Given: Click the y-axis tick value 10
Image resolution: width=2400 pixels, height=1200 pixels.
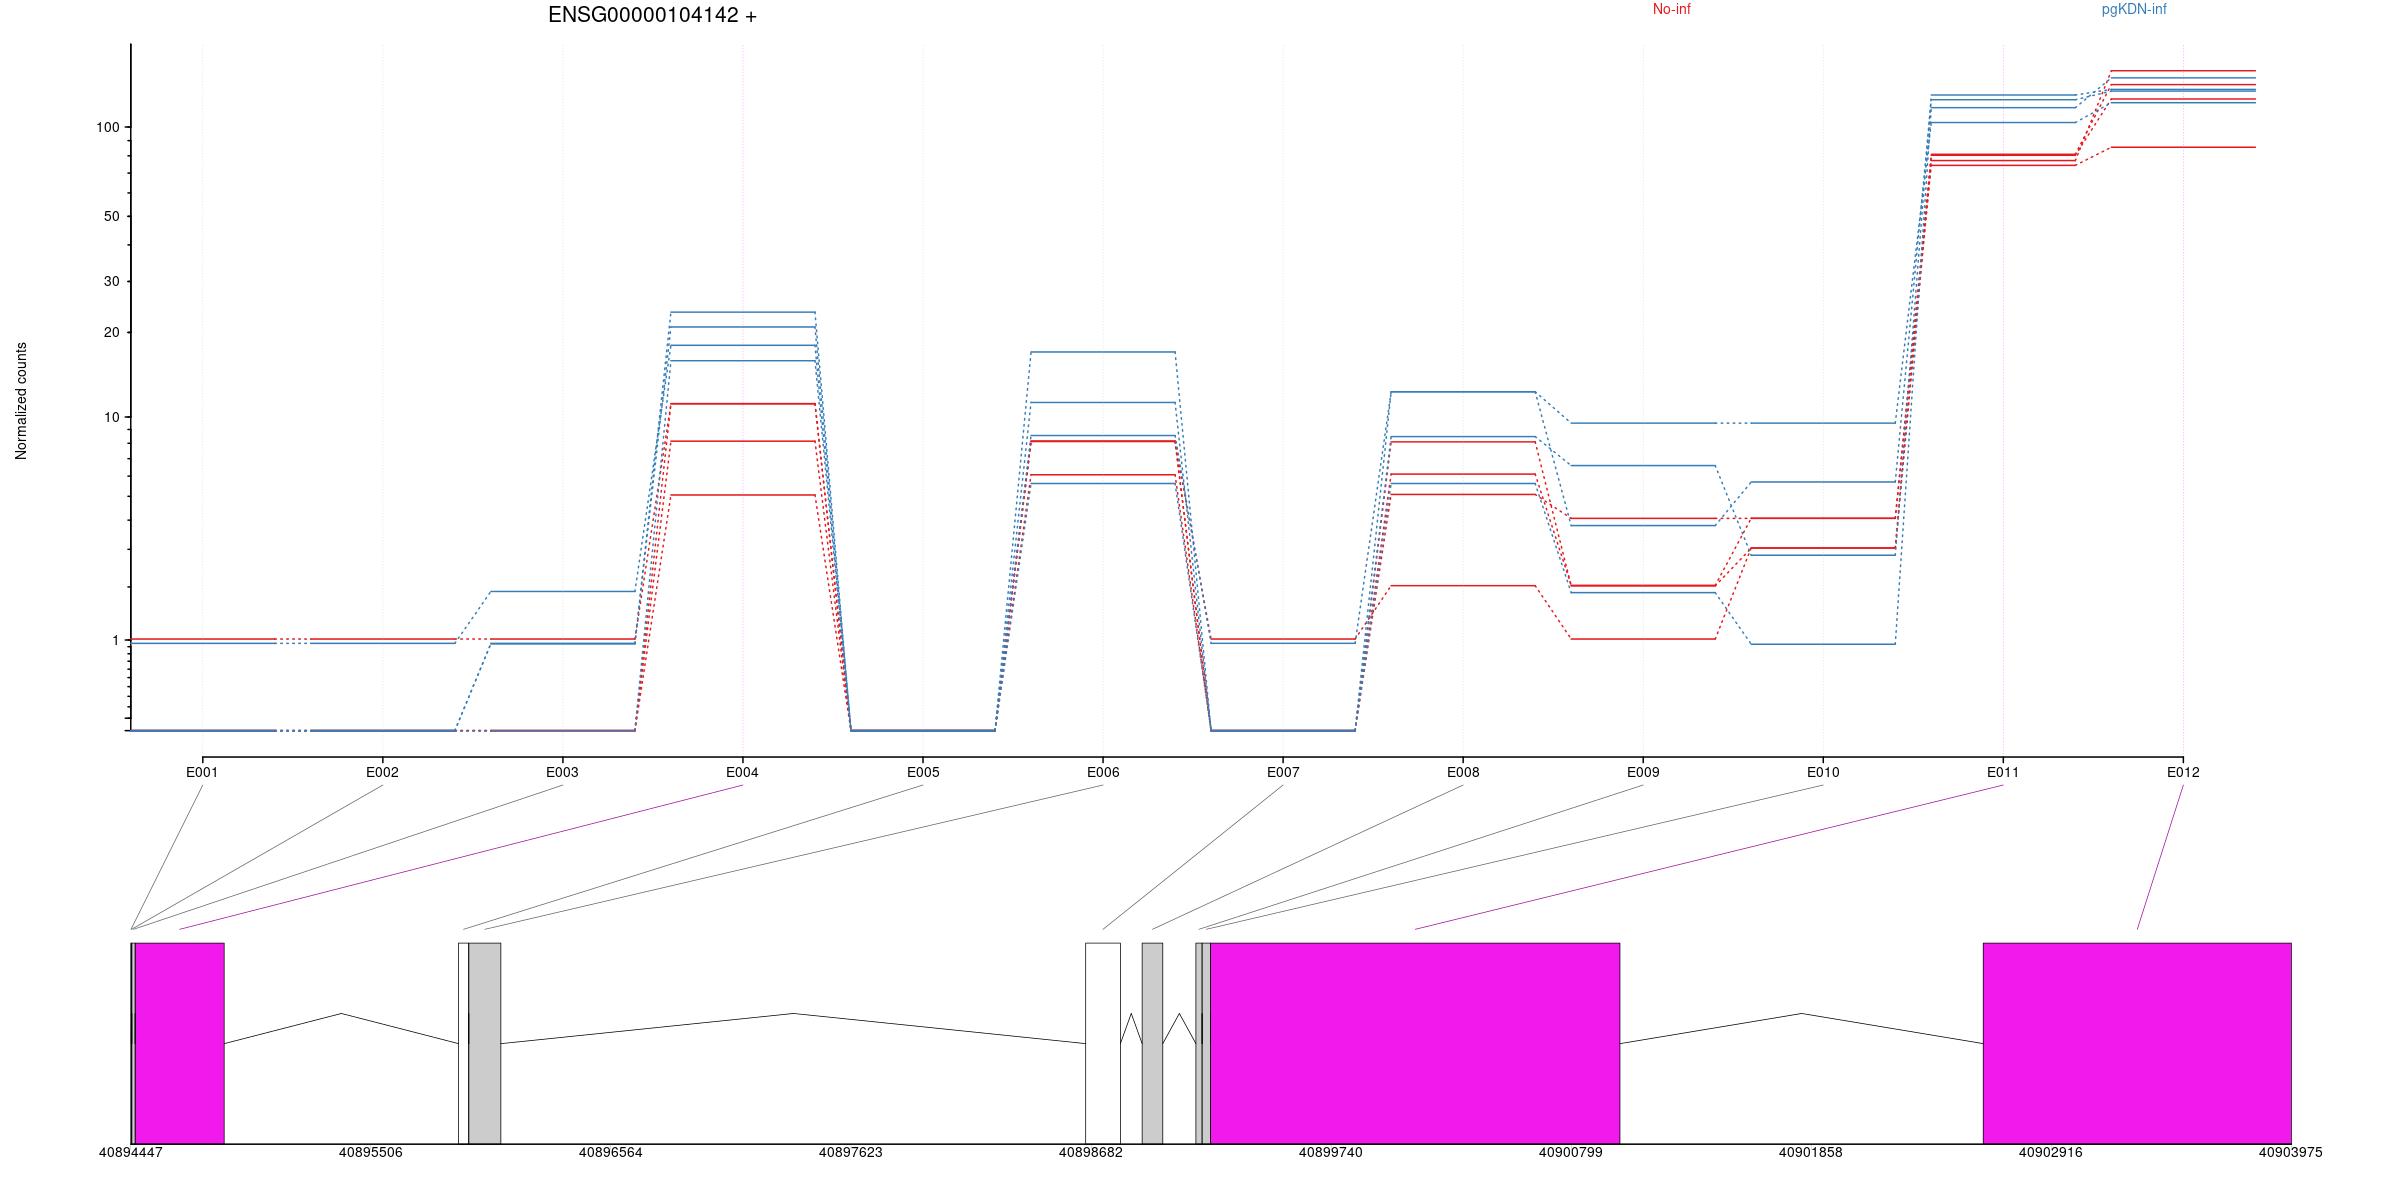Looking at the screenshot, I should (112, 417).
